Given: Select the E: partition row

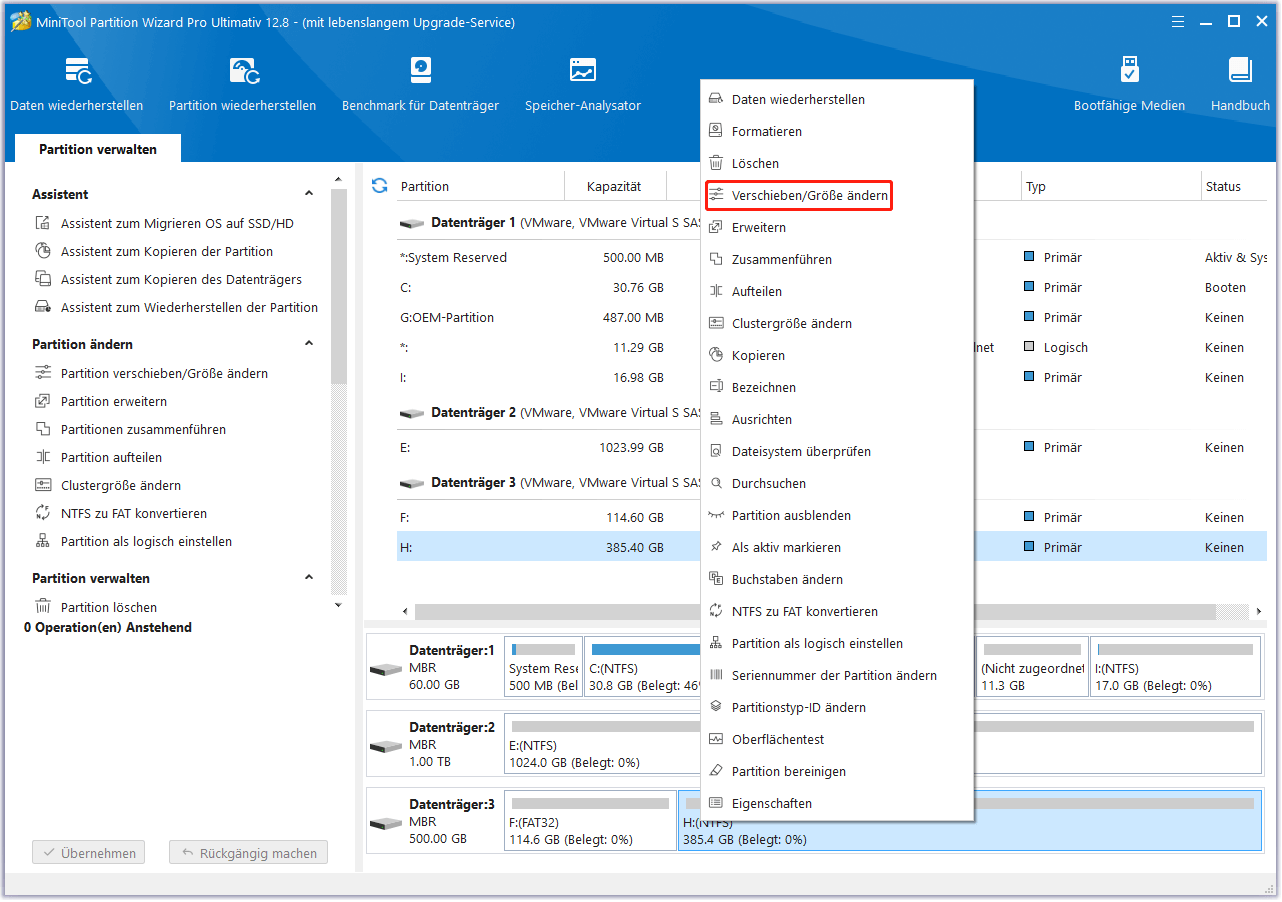Looking at the screenshot, I should click(x=548, y=448).
